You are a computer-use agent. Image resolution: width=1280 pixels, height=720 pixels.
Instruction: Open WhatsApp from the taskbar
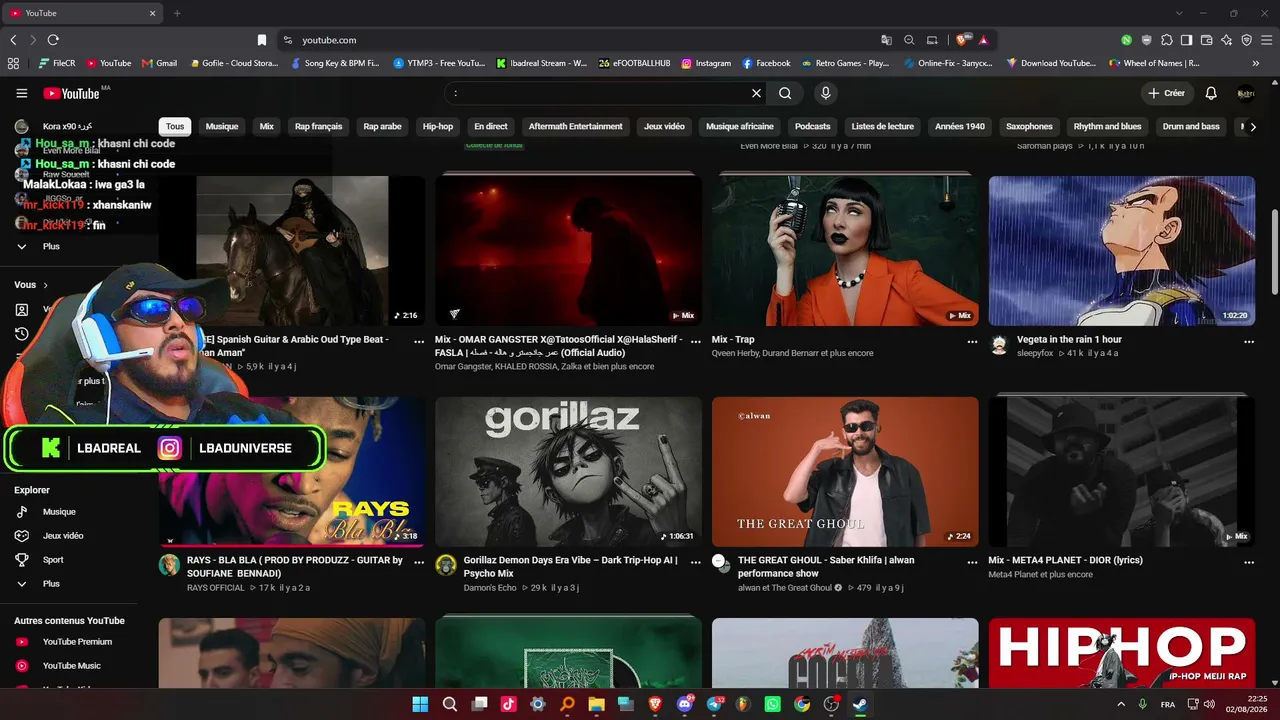coord(772,704)
